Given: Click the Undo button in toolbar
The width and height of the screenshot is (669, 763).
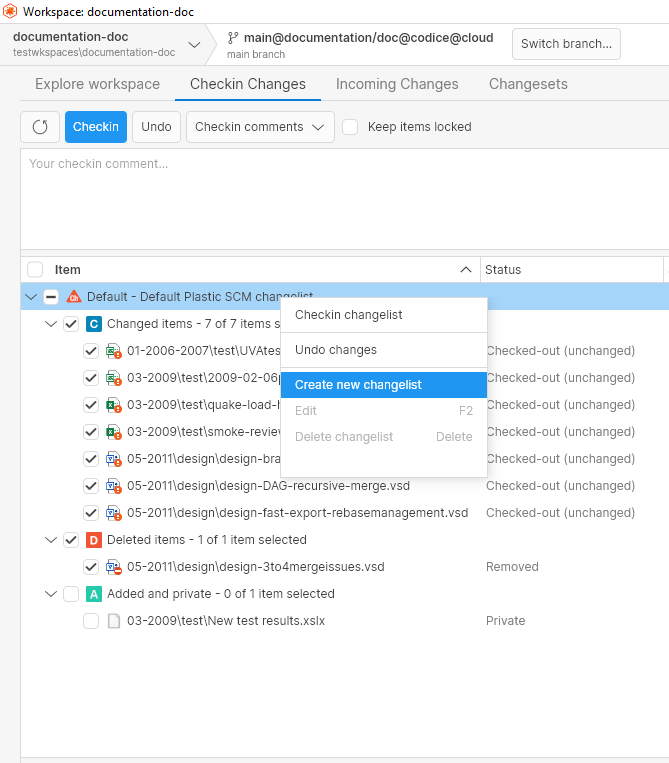Looking at the screenshot, I should (156, 127).
